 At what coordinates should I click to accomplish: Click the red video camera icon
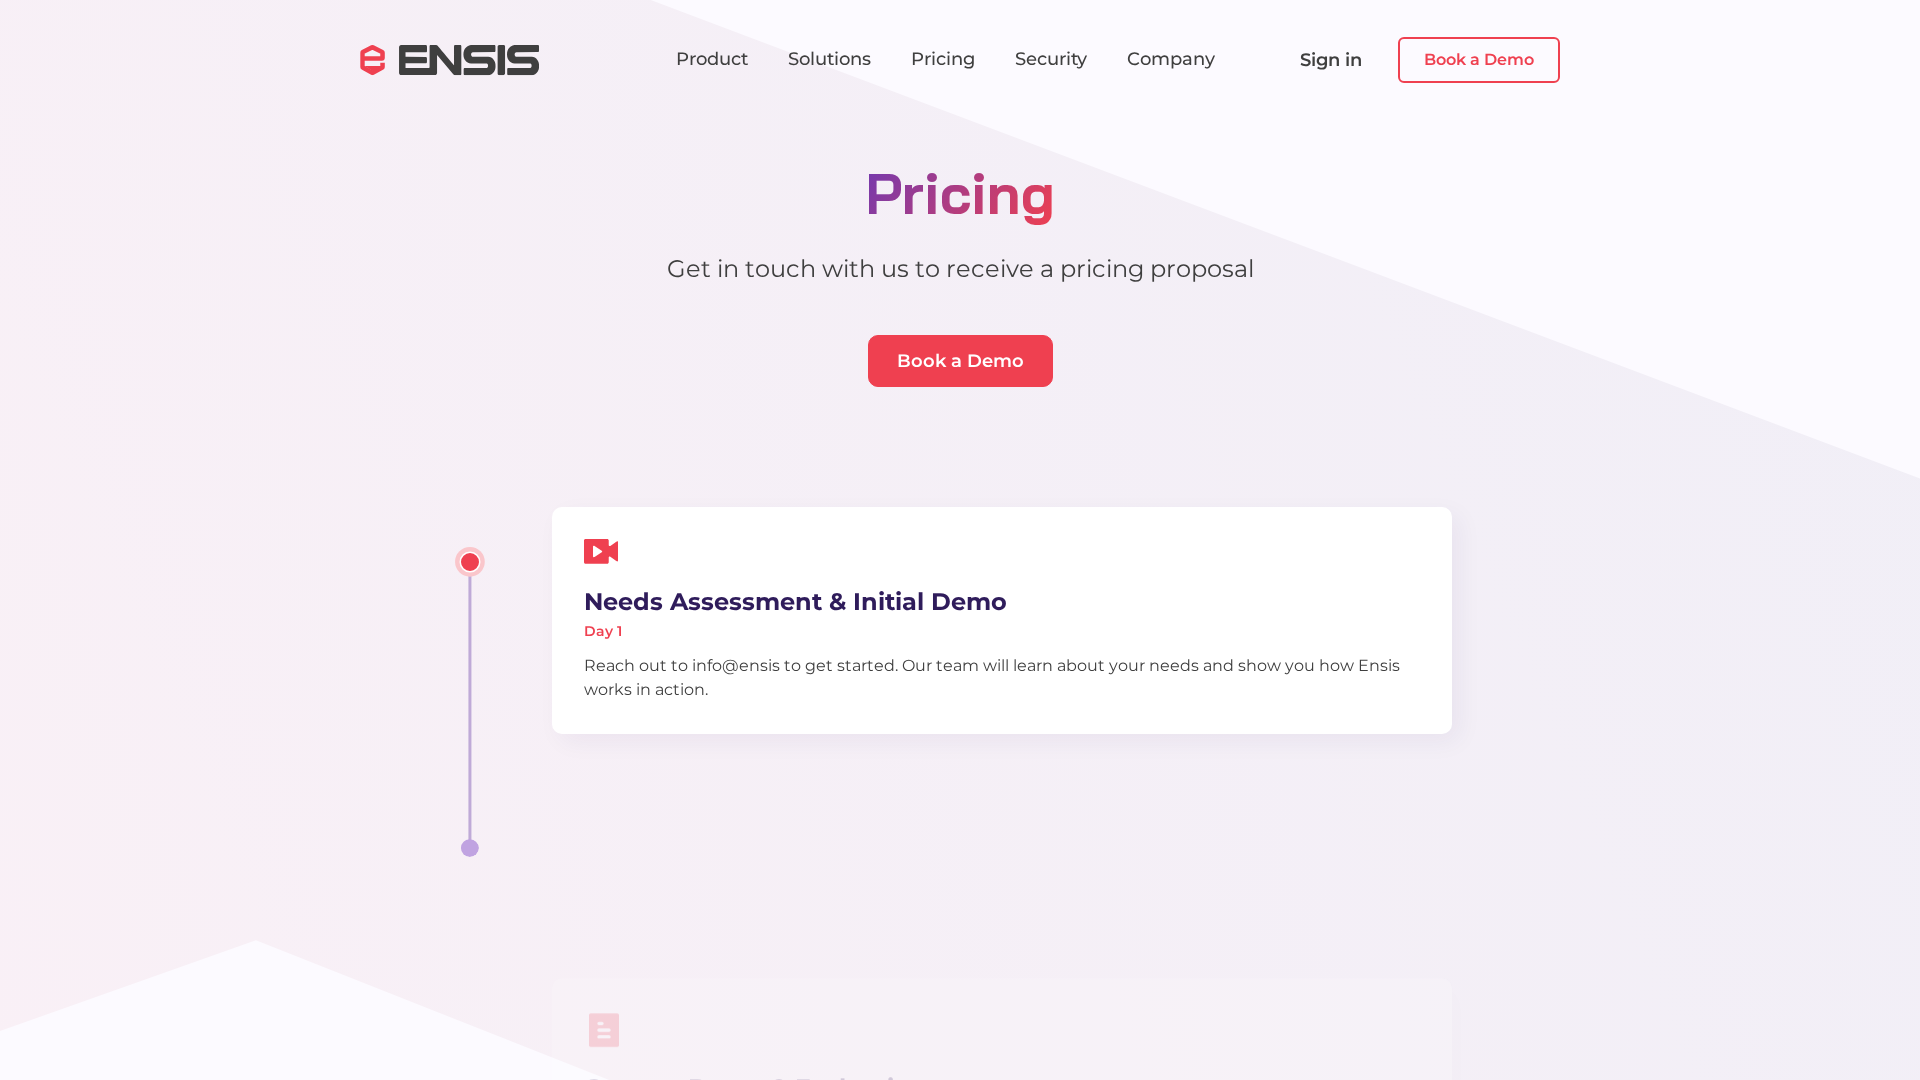601,551
